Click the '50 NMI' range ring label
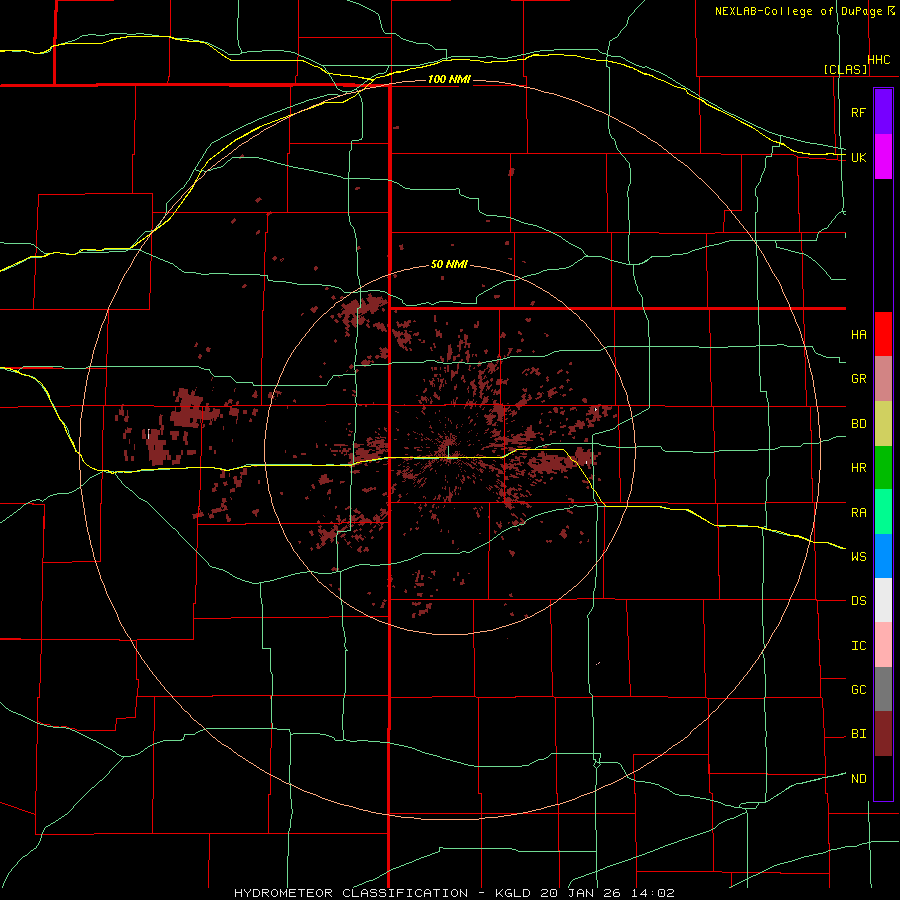The image size is (900, 900). click(x=449, y=264)
